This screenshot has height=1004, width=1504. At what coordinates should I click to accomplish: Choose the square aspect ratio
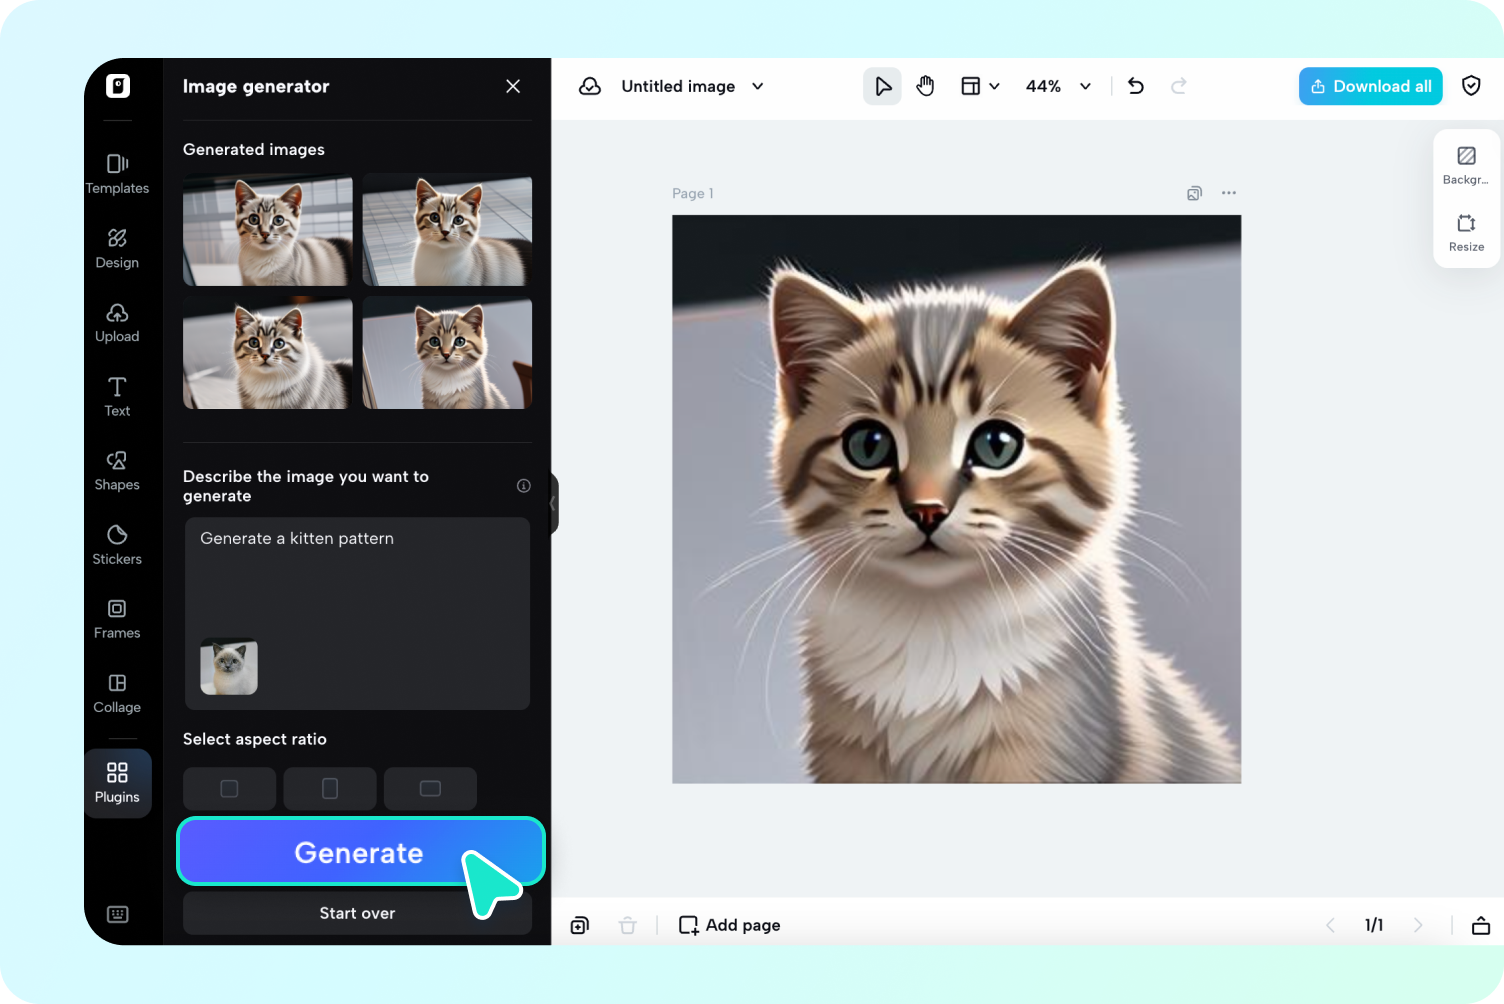[229, 789]
